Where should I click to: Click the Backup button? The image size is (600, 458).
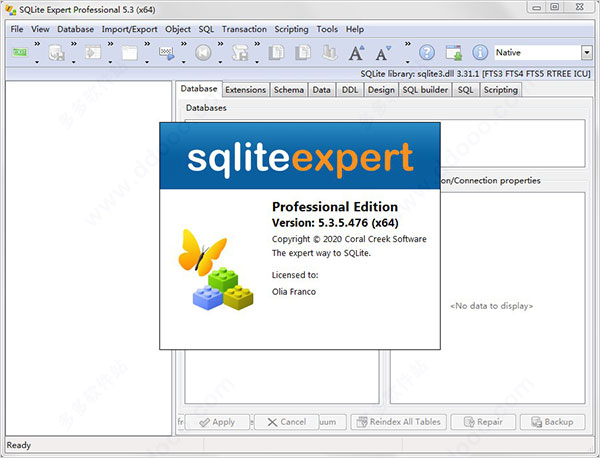(552, 422)
